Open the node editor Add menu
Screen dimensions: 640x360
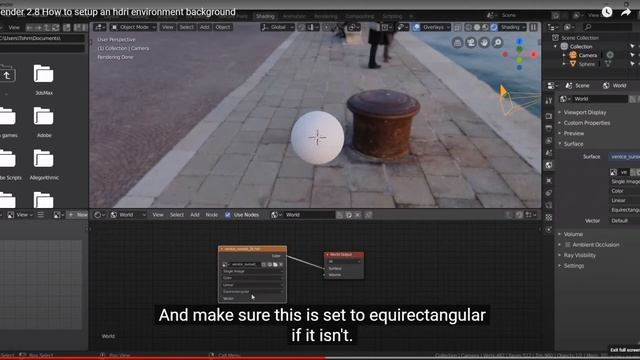(x=195, y=215)
